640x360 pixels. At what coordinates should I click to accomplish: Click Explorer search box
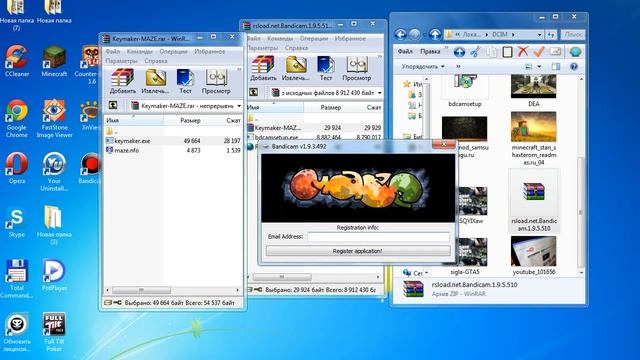point(573,35)
